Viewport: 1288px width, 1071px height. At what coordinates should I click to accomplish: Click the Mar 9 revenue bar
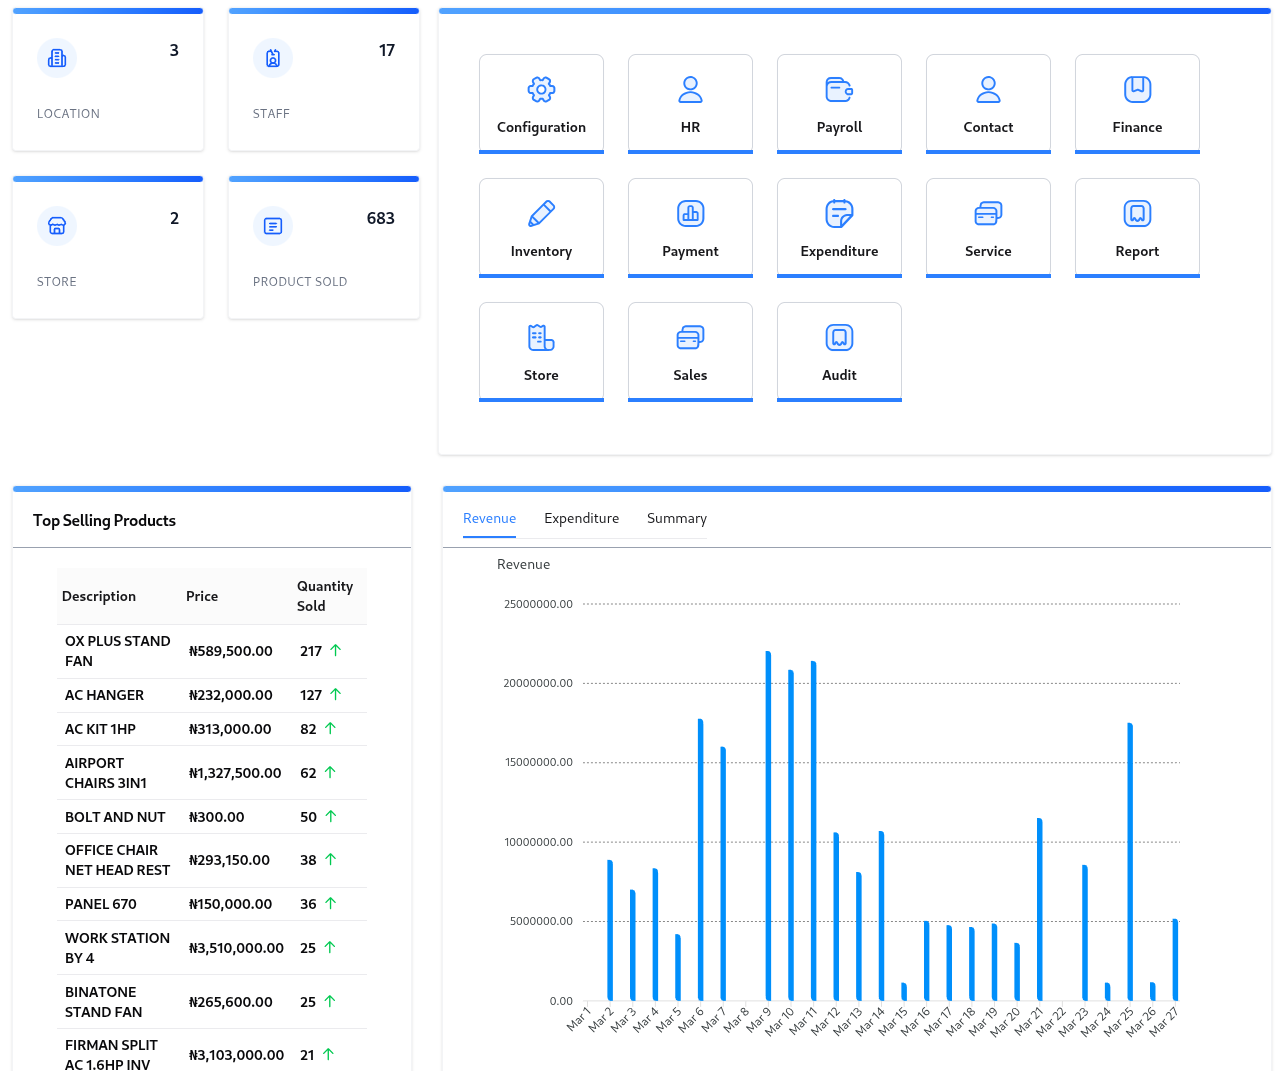(x=768, y=825)
